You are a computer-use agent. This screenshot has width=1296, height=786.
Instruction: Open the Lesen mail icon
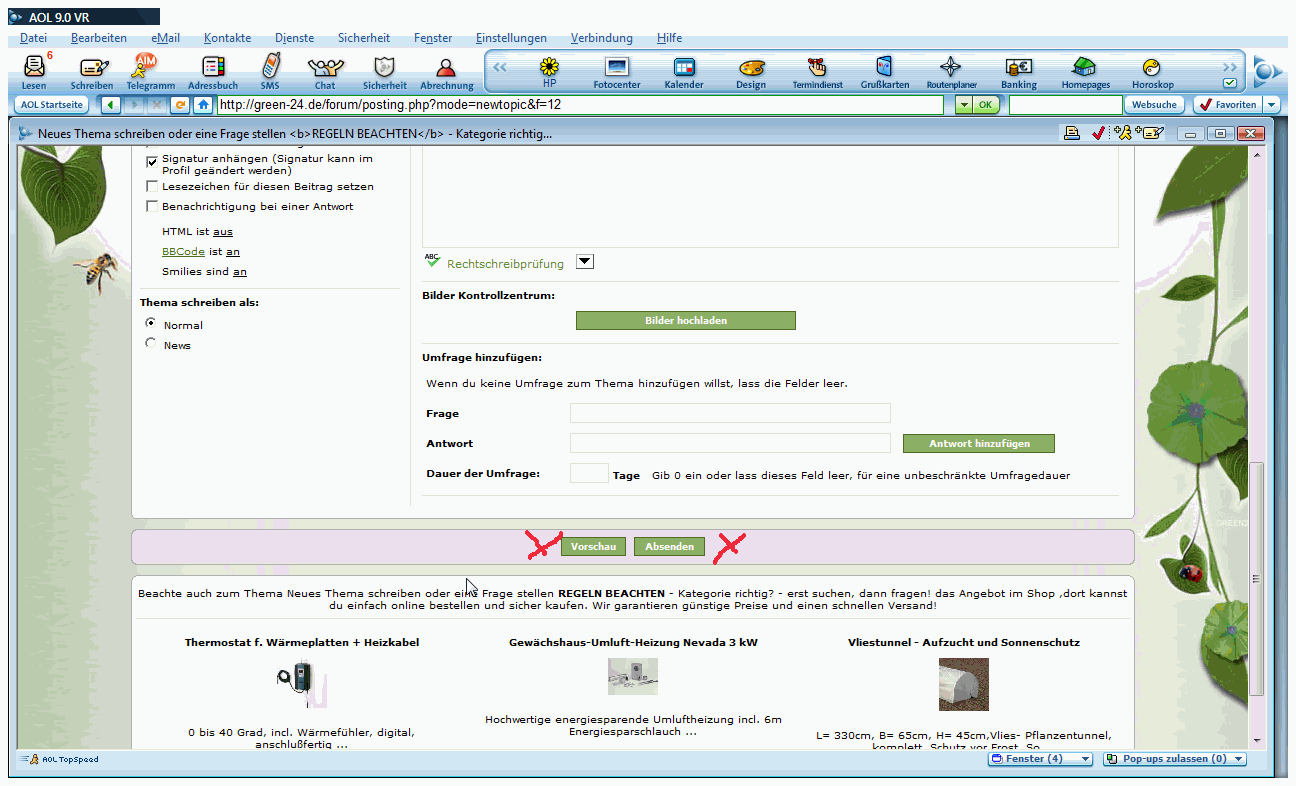tap(34, 69)
